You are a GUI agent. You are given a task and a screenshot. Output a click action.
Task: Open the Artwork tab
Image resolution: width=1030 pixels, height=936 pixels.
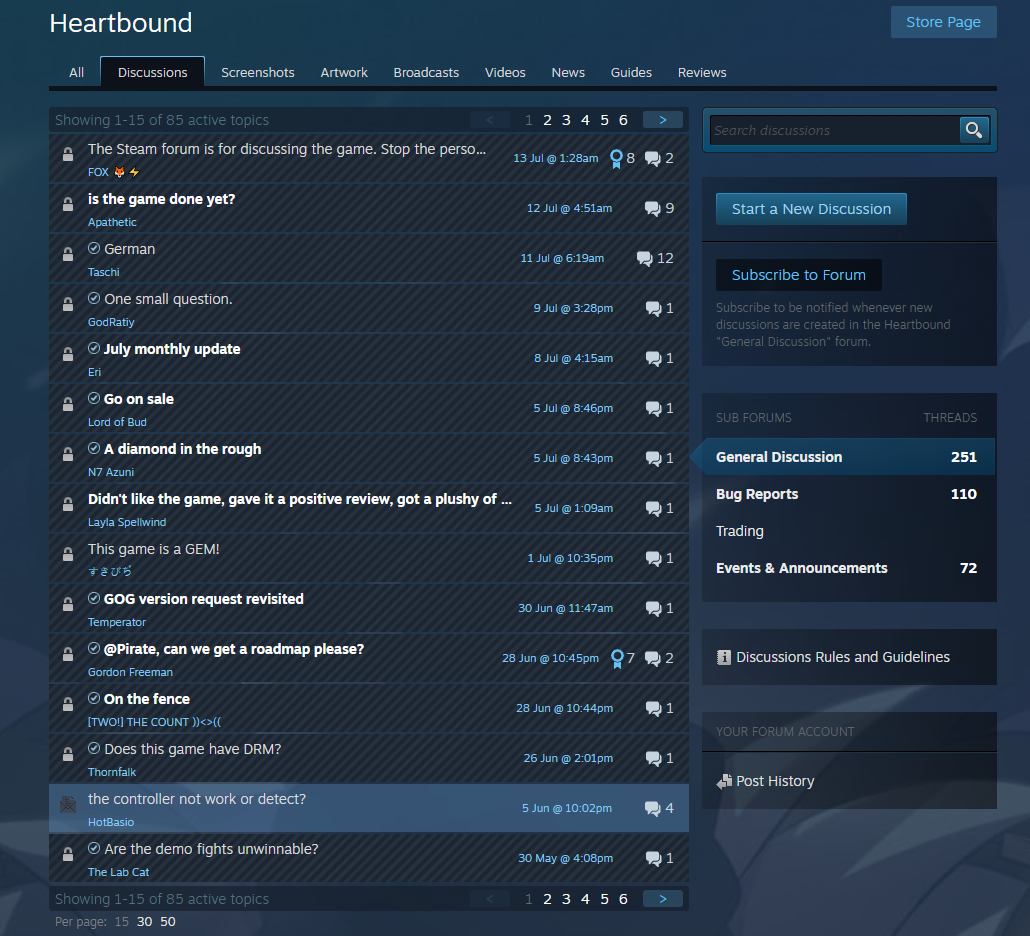tap(344, 72)
